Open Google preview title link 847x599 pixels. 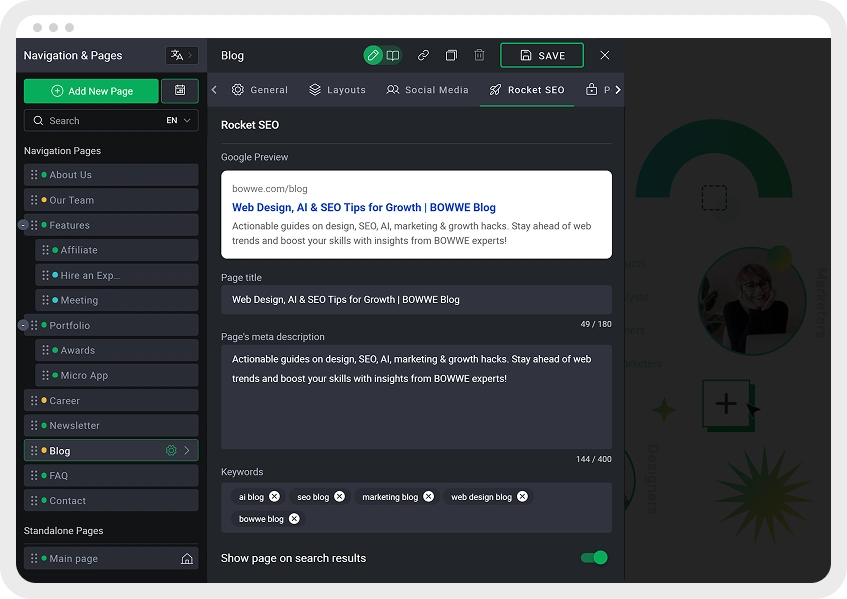pos(364,207)
